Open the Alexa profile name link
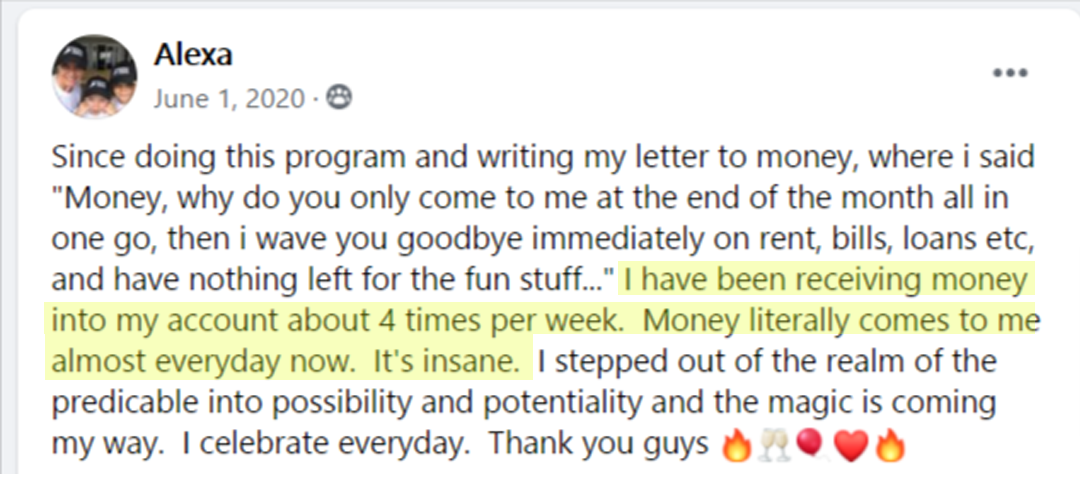 193,56
